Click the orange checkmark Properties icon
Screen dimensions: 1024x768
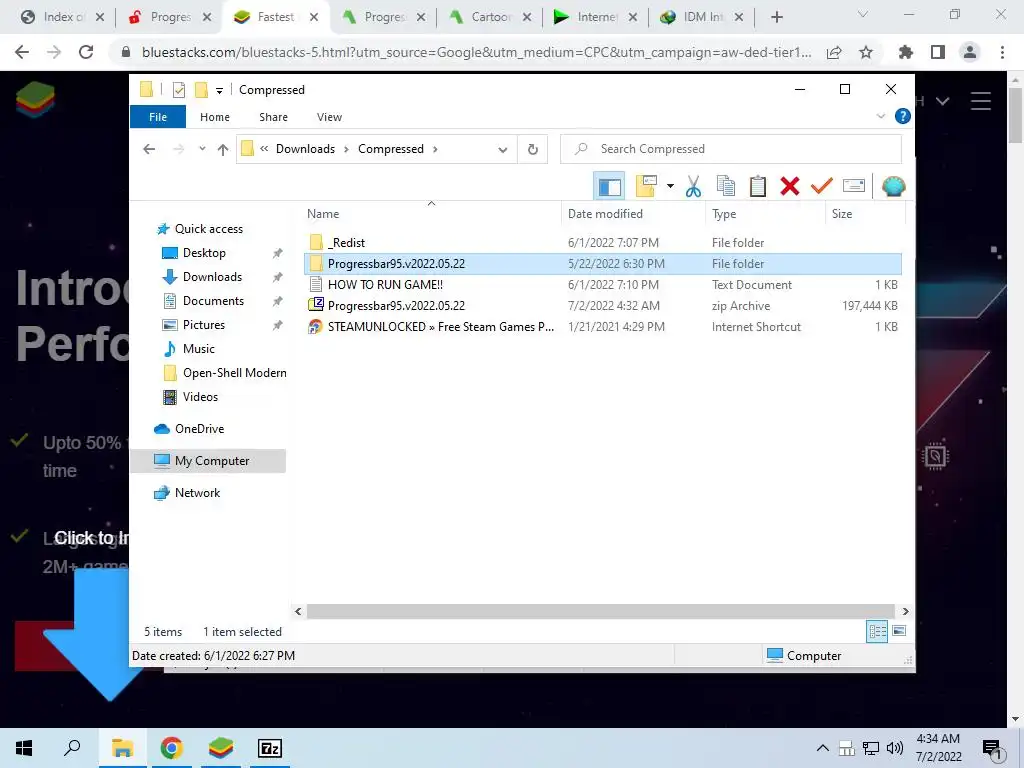pyautogui.click(x=822, y=187)
